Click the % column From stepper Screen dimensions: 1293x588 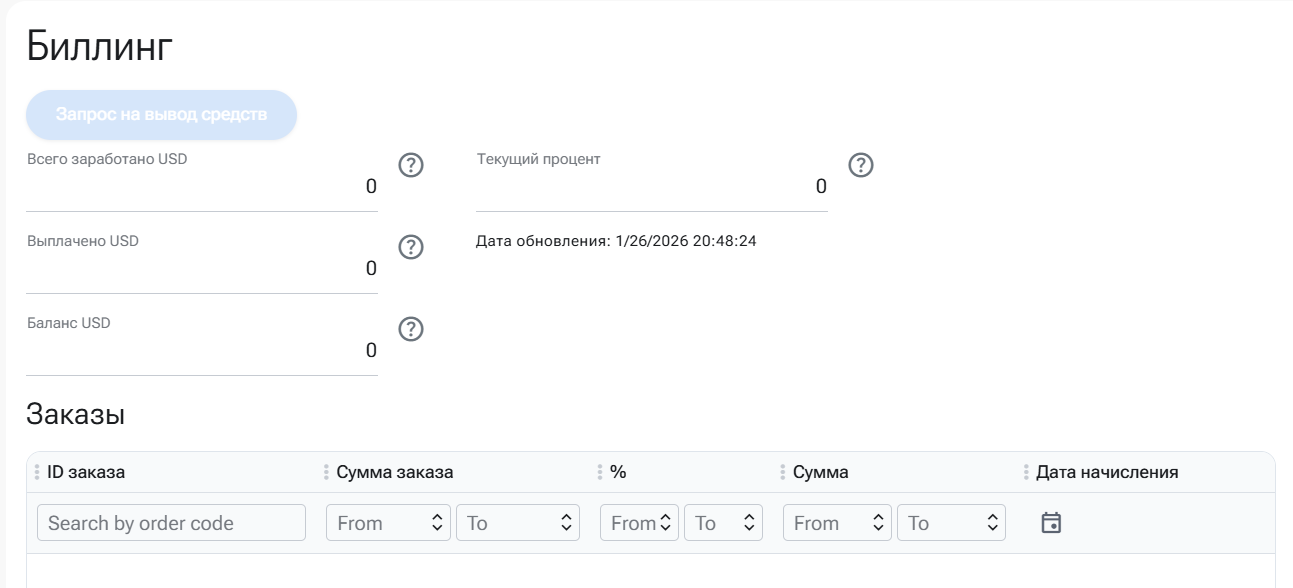tap(639, 523)
